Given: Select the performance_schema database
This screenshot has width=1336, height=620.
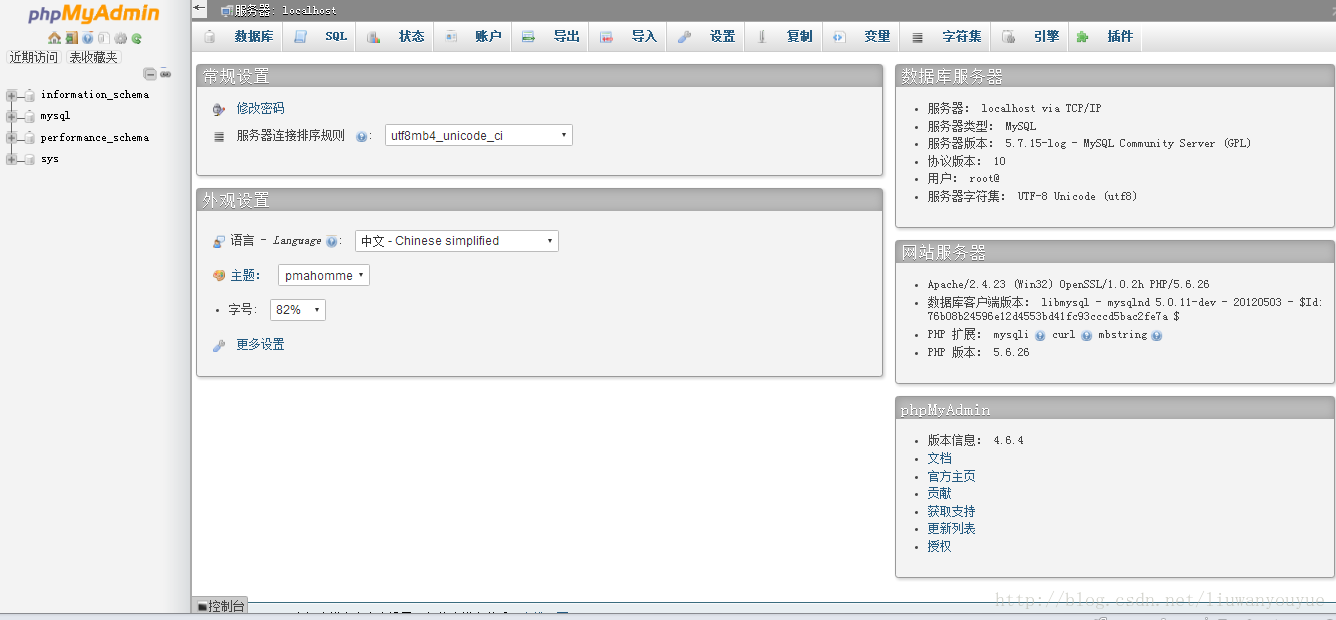Looking at the screenshot, I should (94, 138).
